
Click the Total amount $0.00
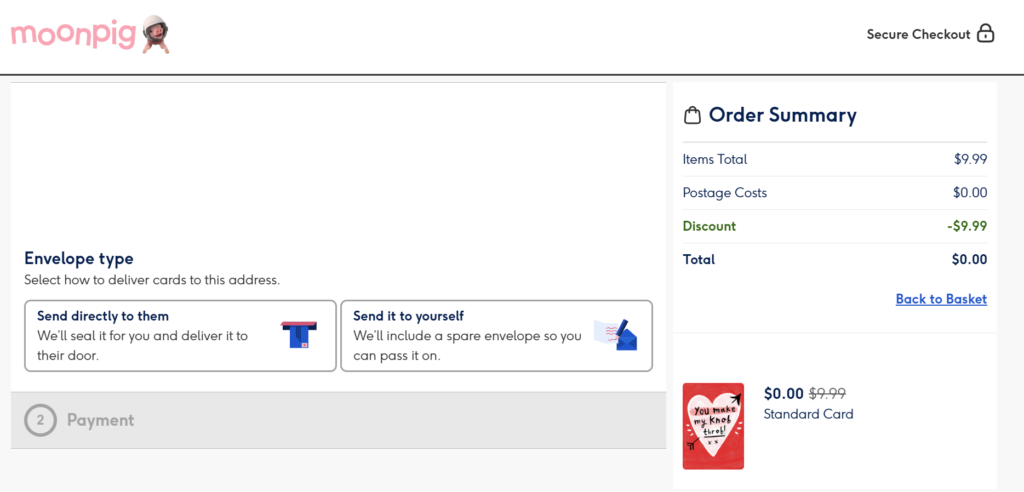969,260
